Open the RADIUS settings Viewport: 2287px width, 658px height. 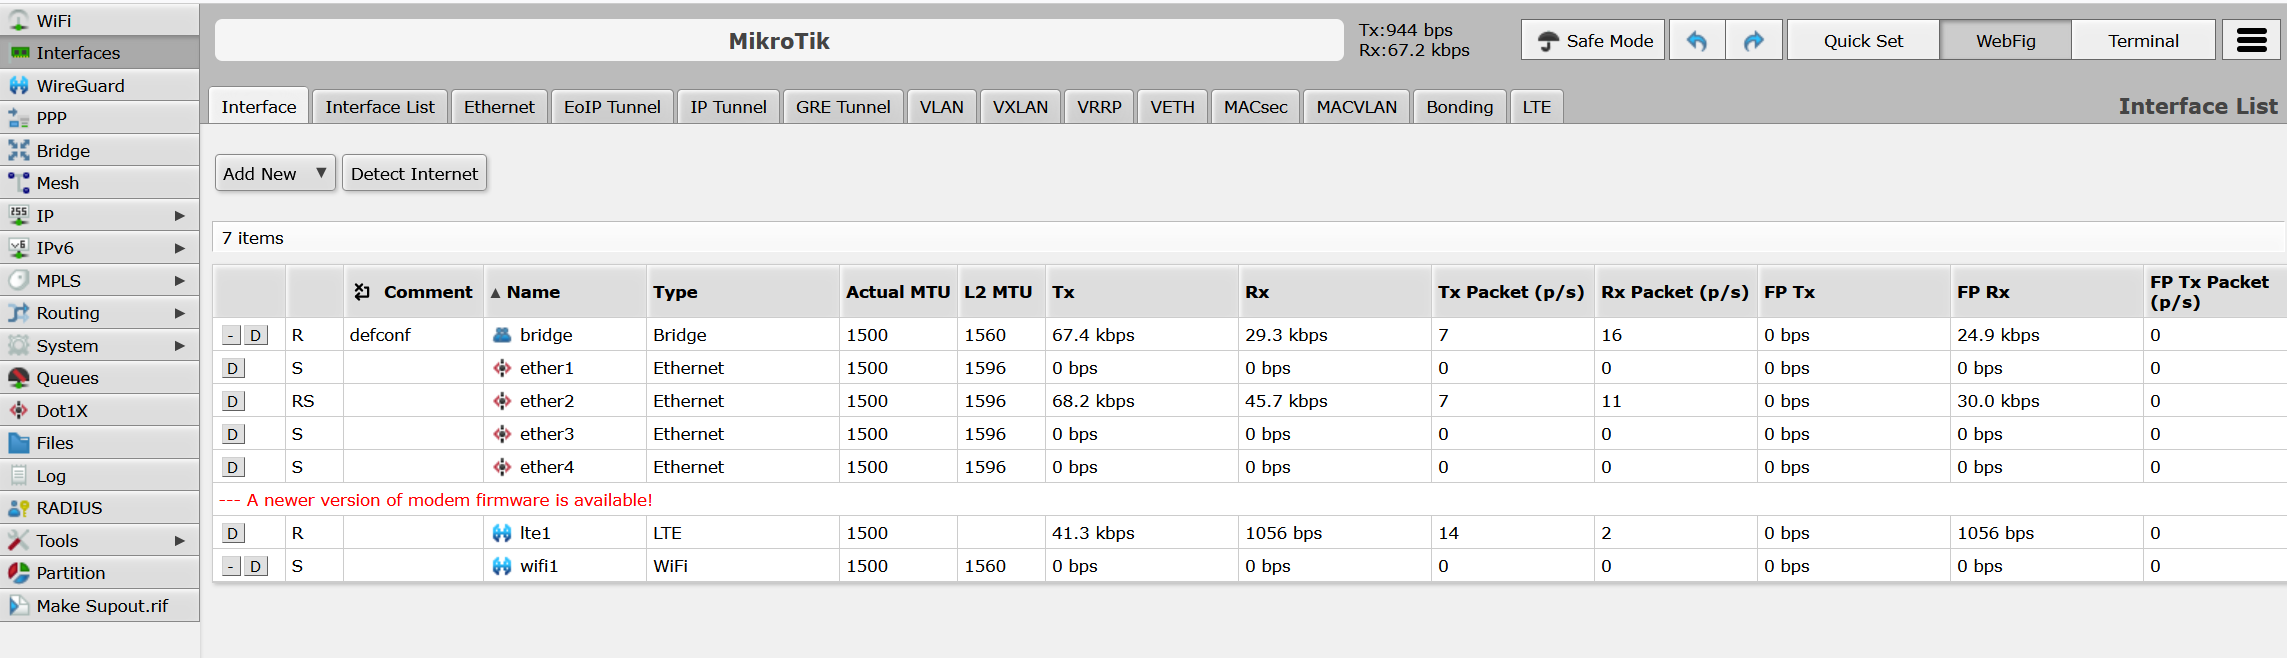(100, 508)
